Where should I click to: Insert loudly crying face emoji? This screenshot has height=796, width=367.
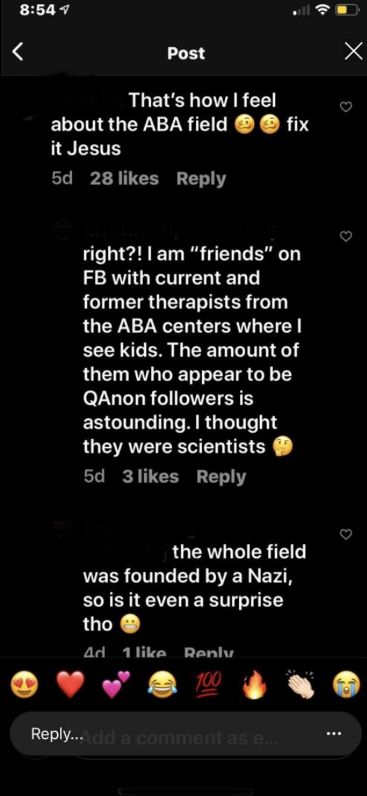point(346,687)
